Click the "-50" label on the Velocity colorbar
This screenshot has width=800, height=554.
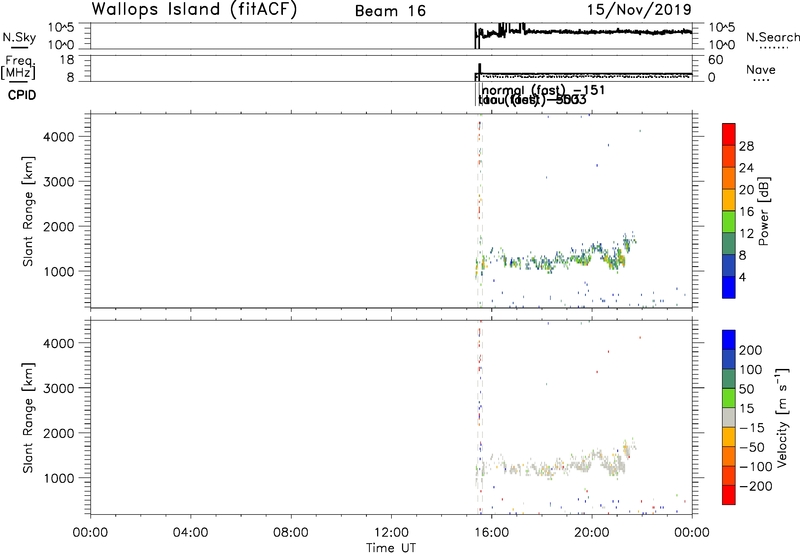pyautogui.click(x=752, y=447)
